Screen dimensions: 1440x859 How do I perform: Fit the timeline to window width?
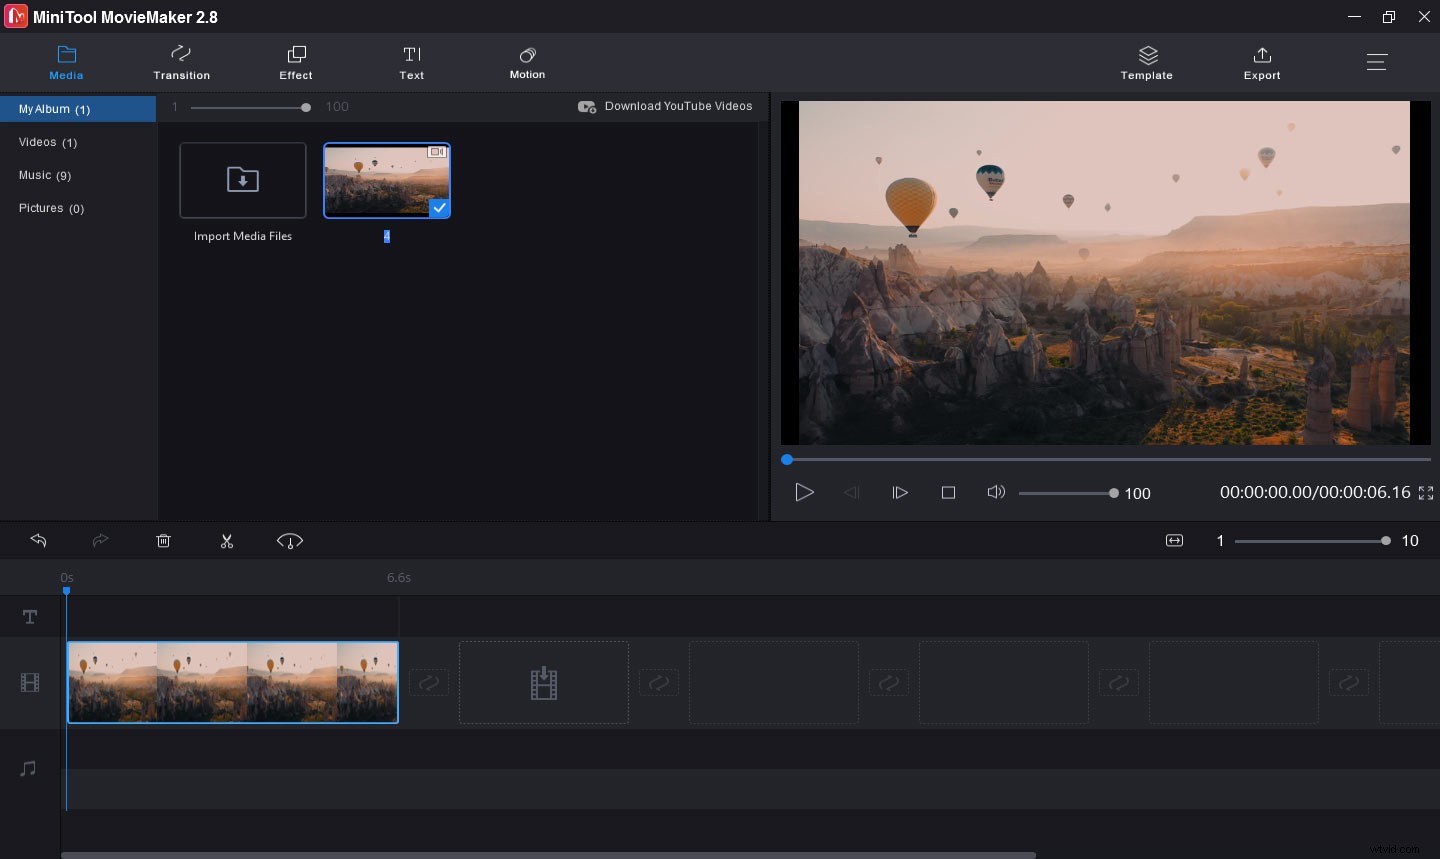pyautogui.click(x=1174, y=540)
